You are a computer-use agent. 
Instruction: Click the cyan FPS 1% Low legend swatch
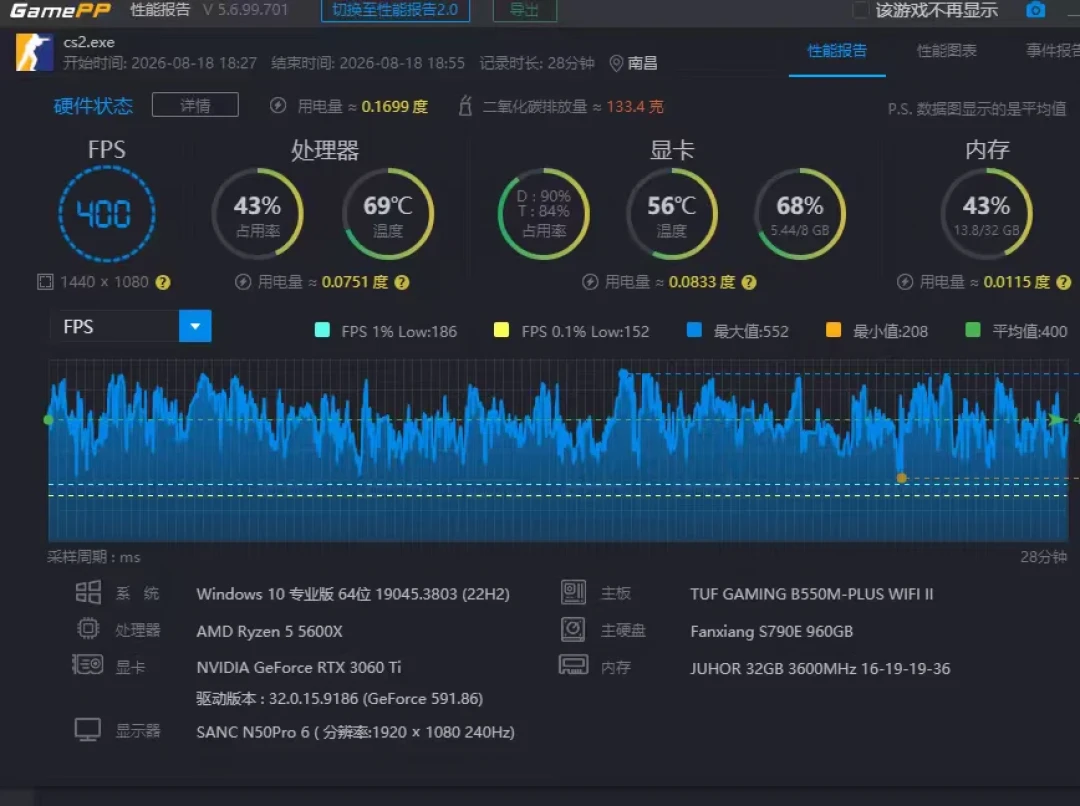pos(322,330)
